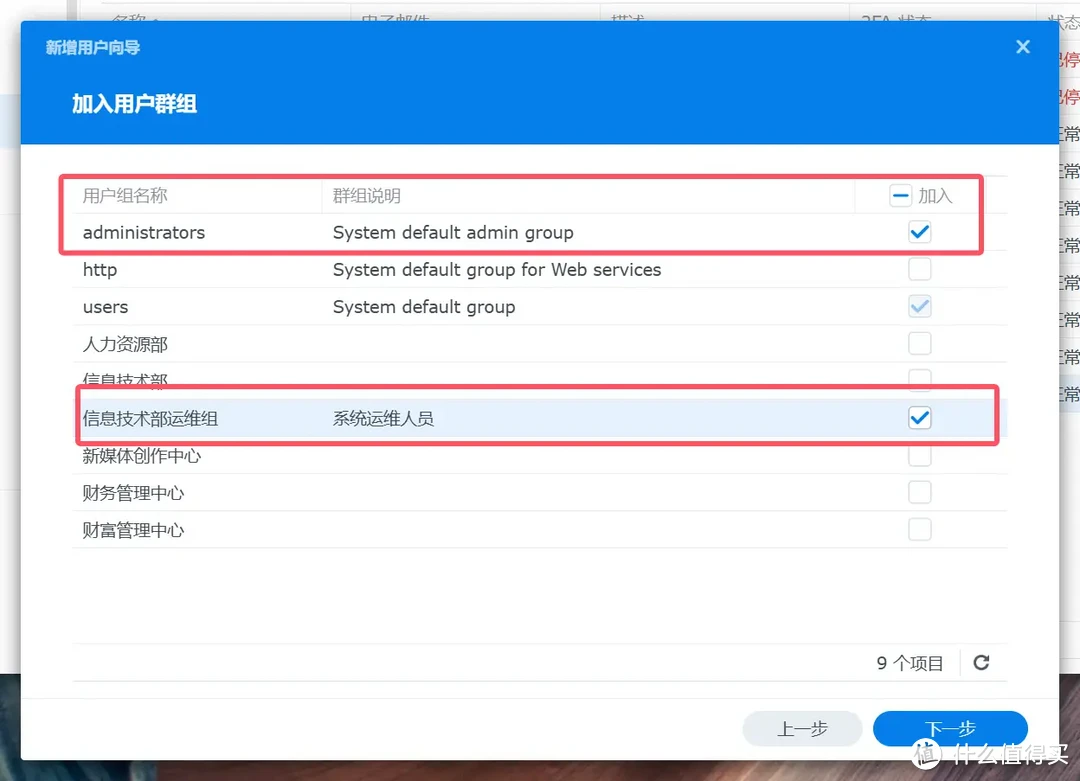This screenshot has width=1080, height=781.
Task: Check the 新媒体创作中心 group
Action: coord(919,455)
